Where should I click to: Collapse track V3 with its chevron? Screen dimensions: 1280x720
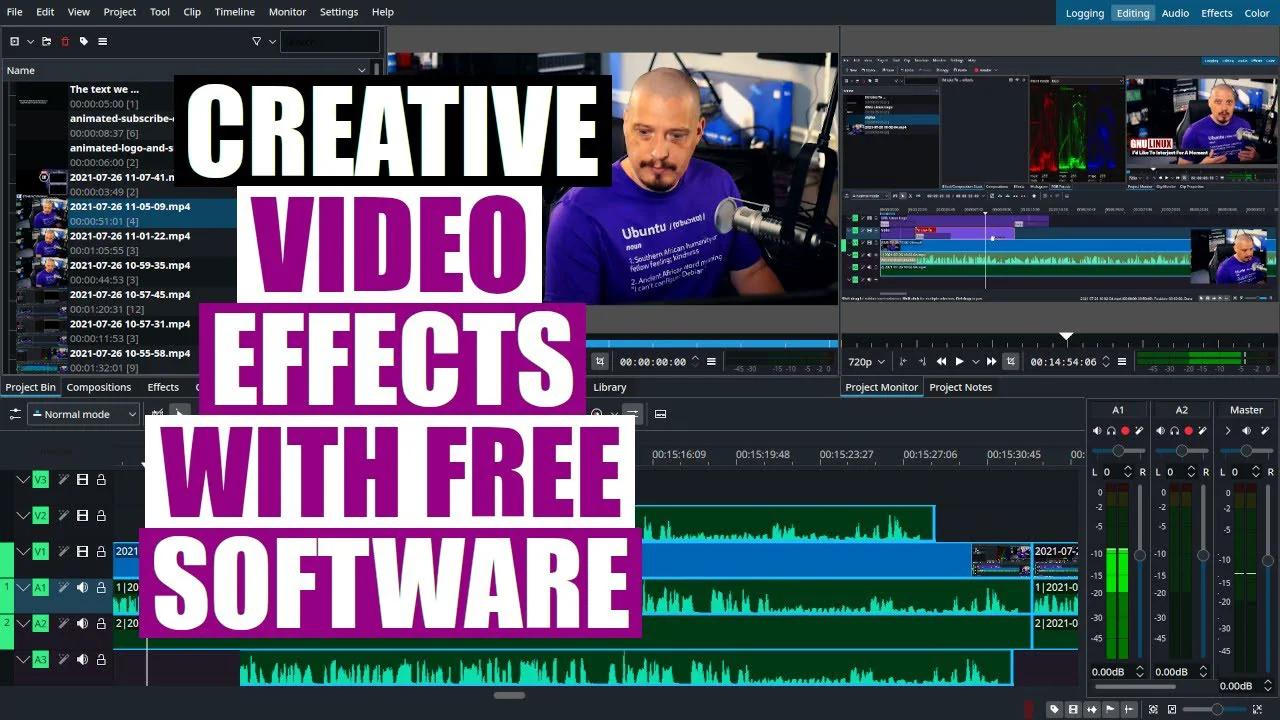23,480
